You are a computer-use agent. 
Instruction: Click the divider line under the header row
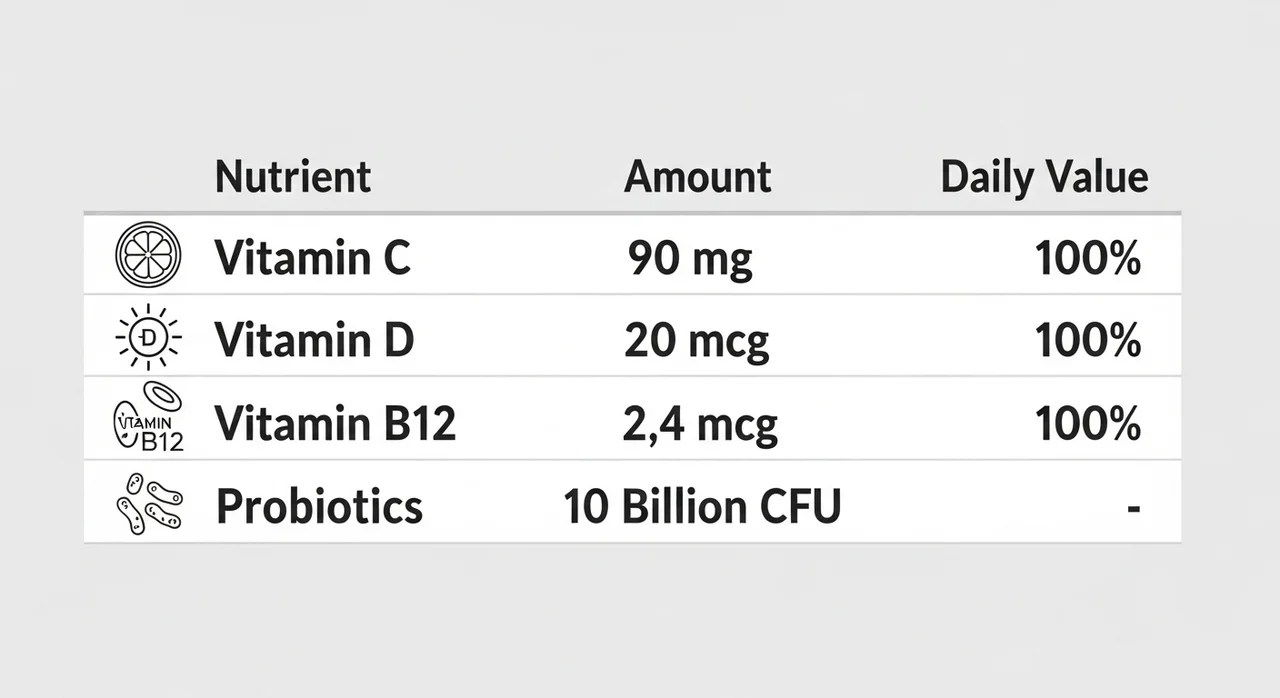coord(632,213)
